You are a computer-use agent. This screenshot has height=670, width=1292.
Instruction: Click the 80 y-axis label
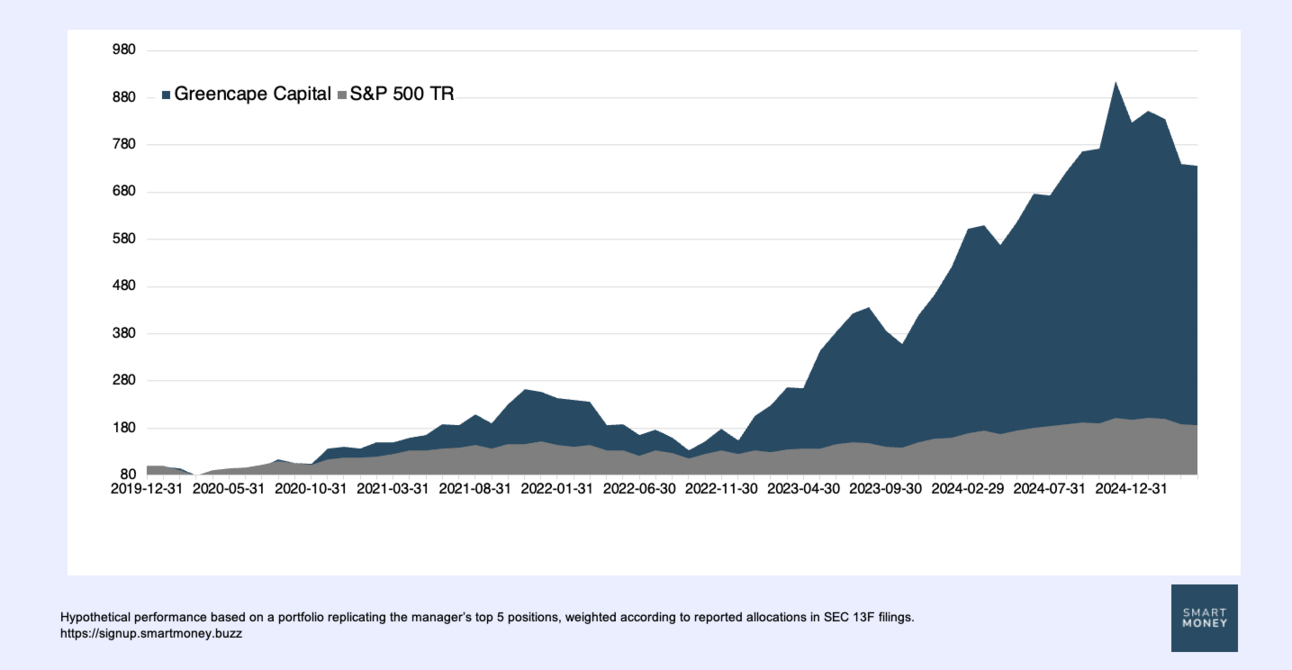130,475
